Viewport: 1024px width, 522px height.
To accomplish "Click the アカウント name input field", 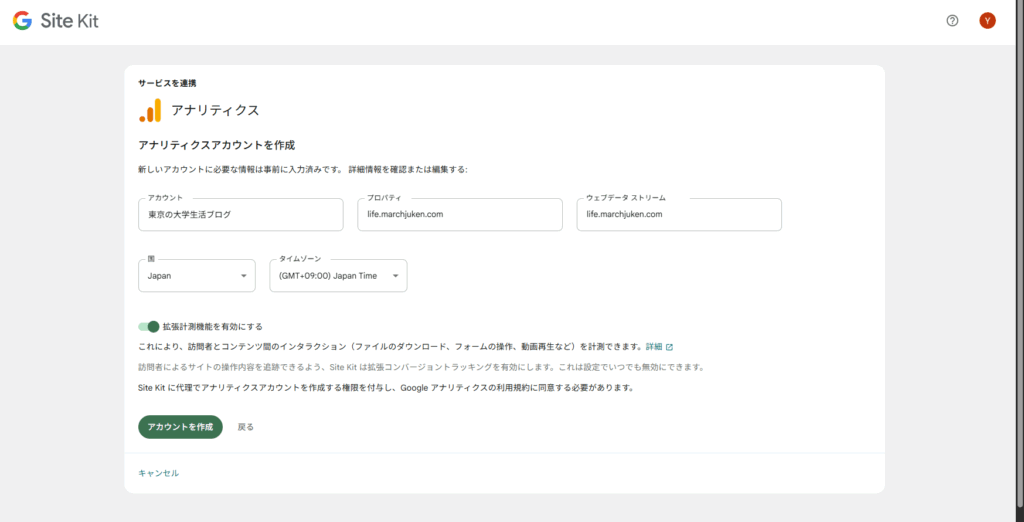I will point(240,214).
